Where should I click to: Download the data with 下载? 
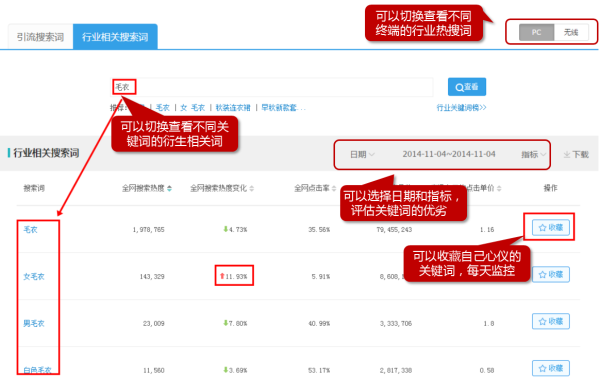[x=576, y=155]
